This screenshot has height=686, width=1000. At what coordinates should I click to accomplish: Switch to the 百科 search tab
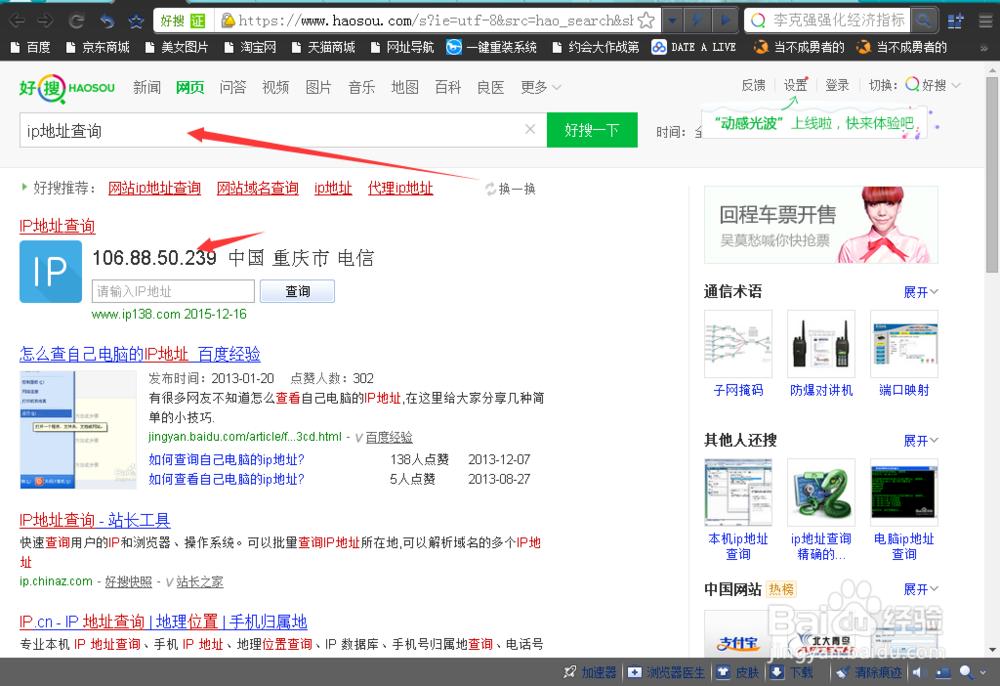pos(448,87)
